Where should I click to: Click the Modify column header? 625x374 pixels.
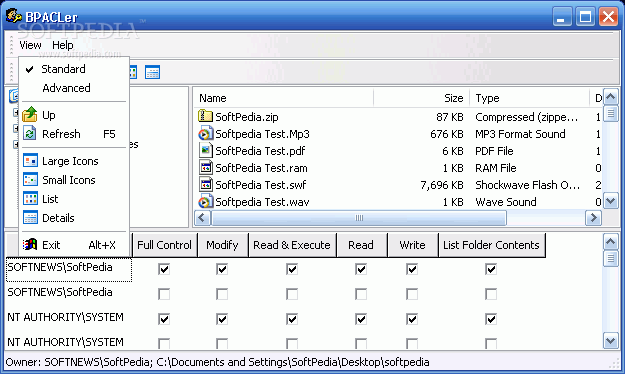click(x=222, y=245)
